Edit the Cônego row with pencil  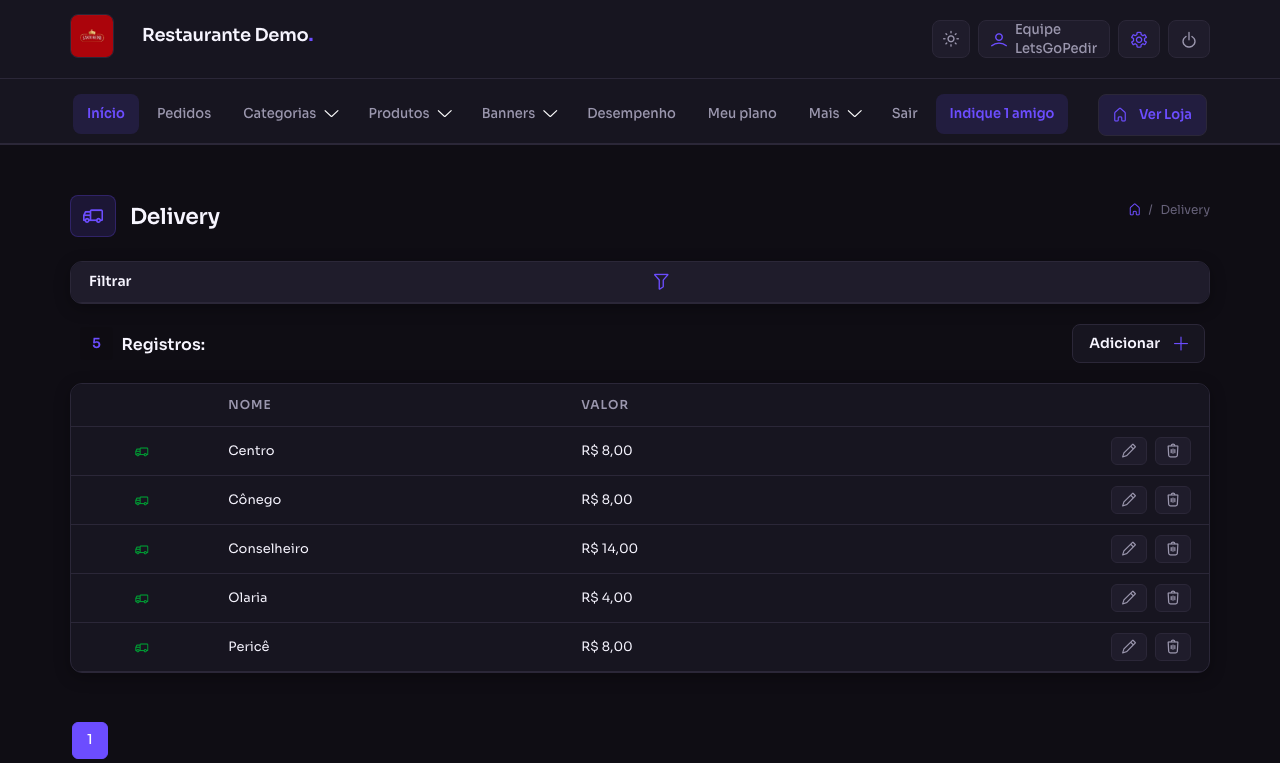point(1129,500)
